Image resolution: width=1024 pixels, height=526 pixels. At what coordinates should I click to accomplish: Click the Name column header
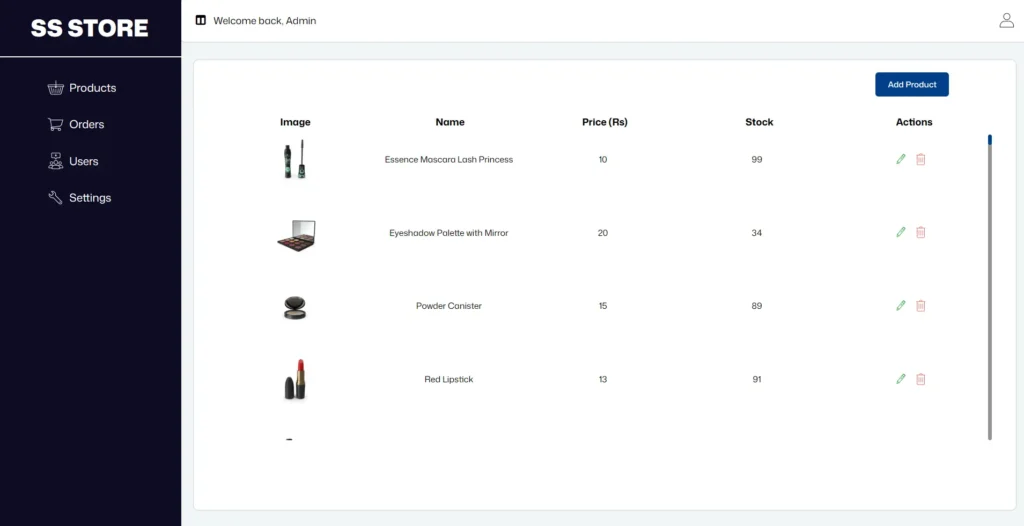450,122
